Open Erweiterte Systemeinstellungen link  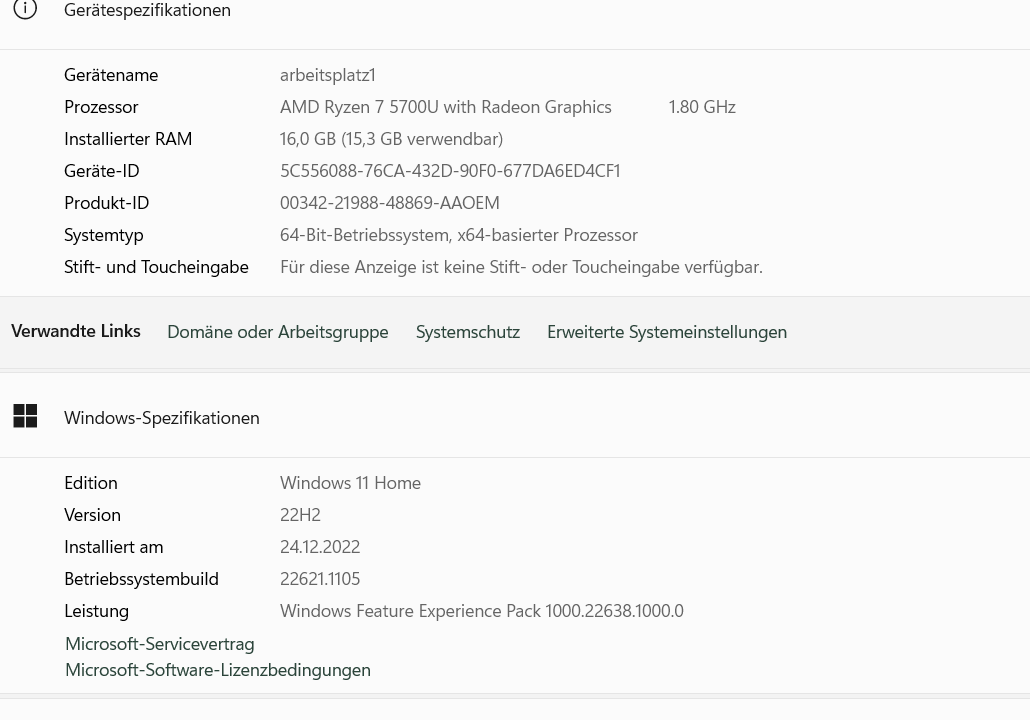(x=667, y=332)
